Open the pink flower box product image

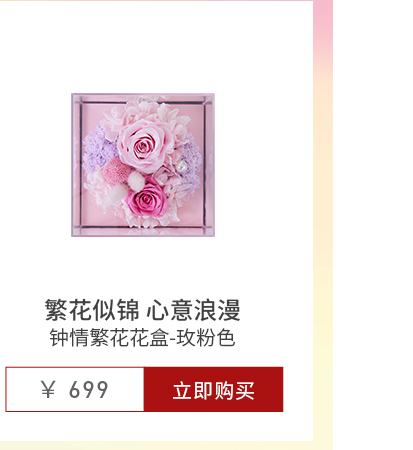point(143,165)
